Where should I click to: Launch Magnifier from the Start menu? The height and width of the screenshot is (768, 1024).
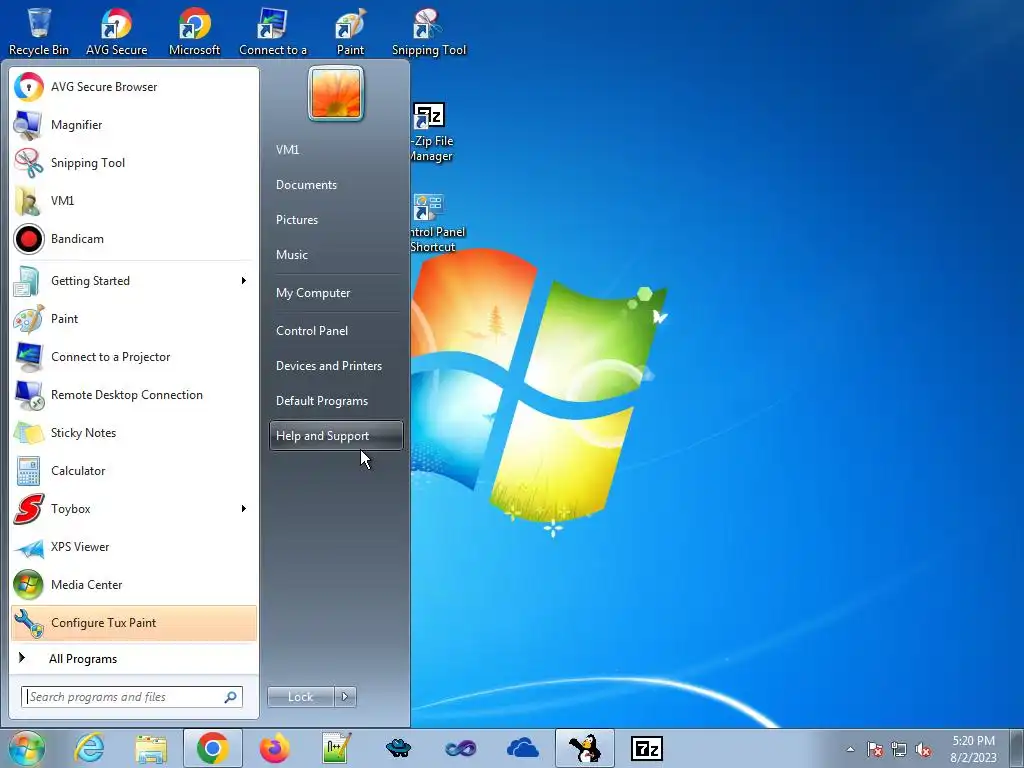pyautogui.click(x=134, y=125)
